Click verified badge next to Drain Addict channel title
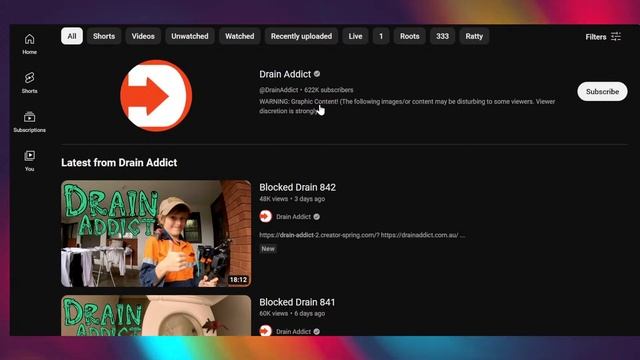The width and height of the screenshot is (640, 360). (317, 74)
